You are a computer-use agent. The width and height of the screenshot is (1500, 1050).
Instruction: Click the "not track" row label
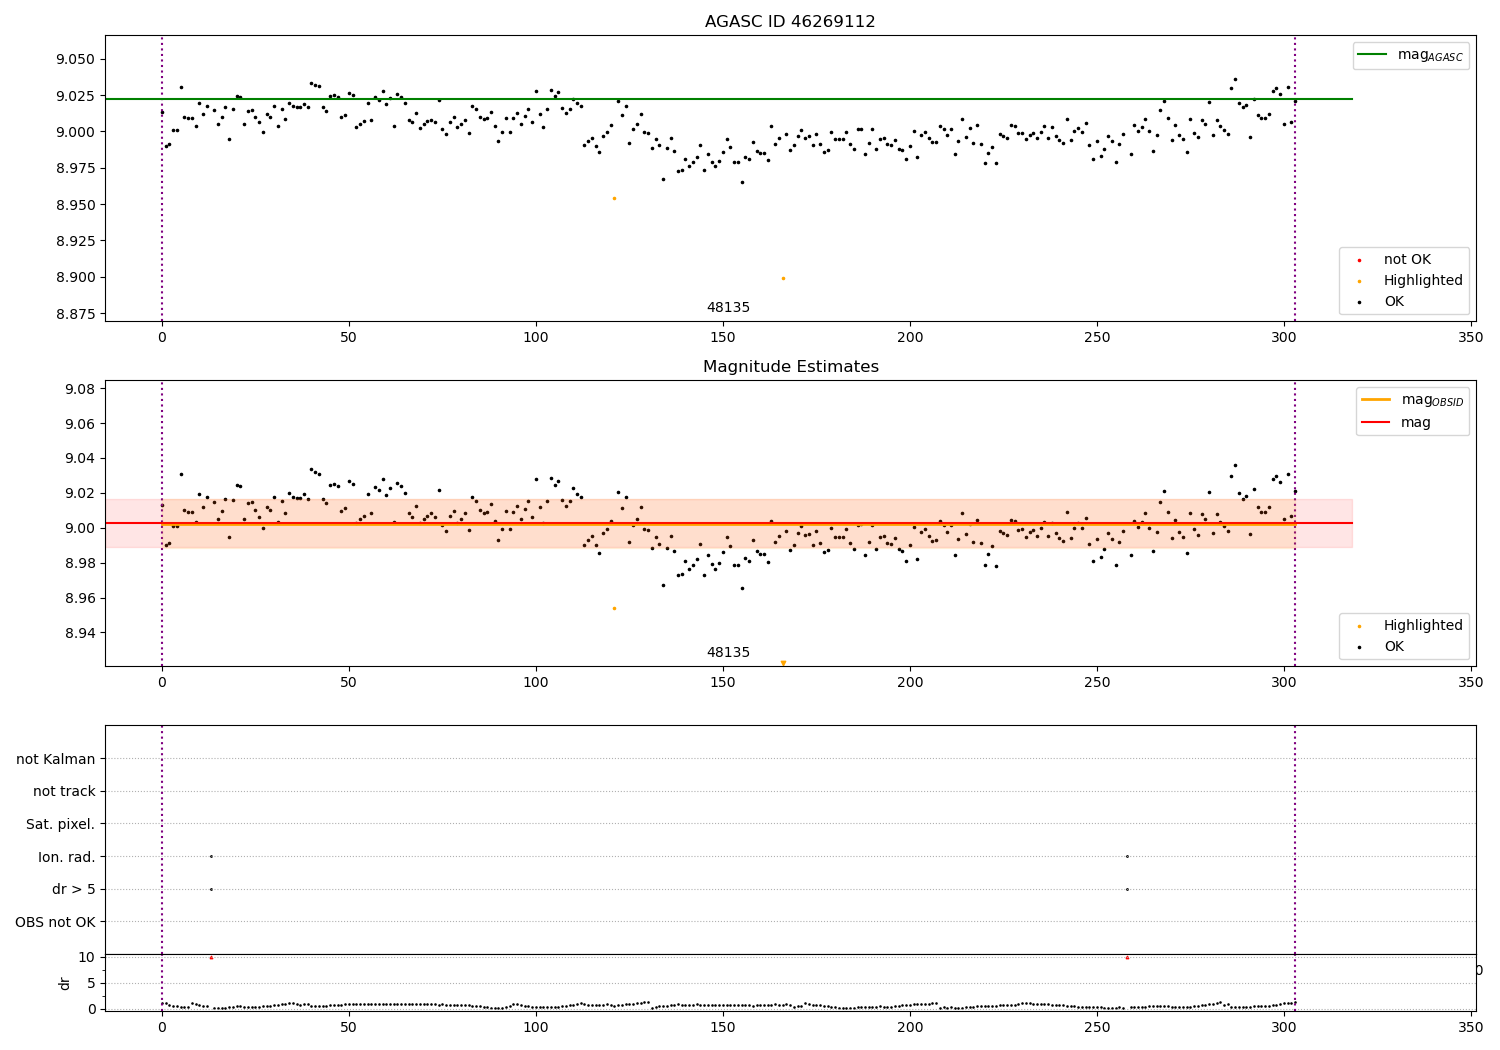(x=64, y=792)
